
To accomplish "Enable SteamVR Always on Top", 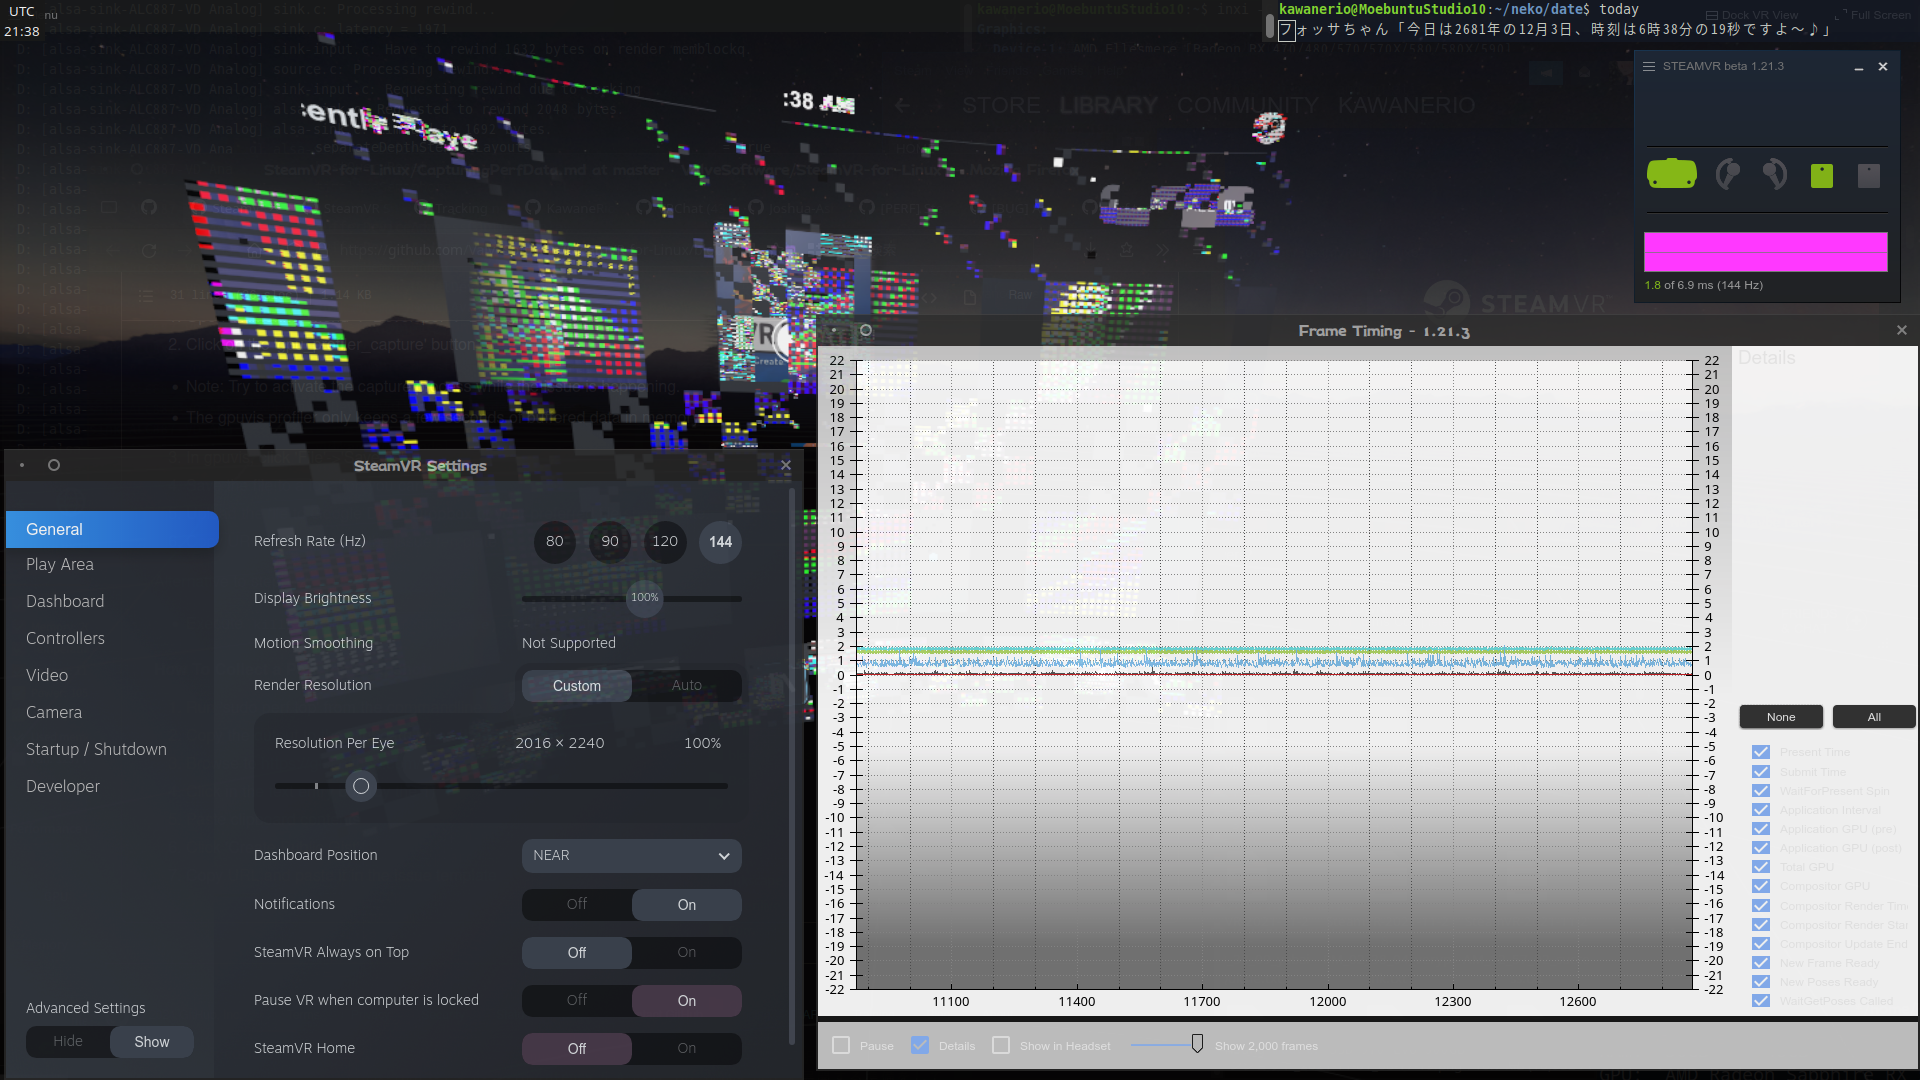I will tap(687, 953).
